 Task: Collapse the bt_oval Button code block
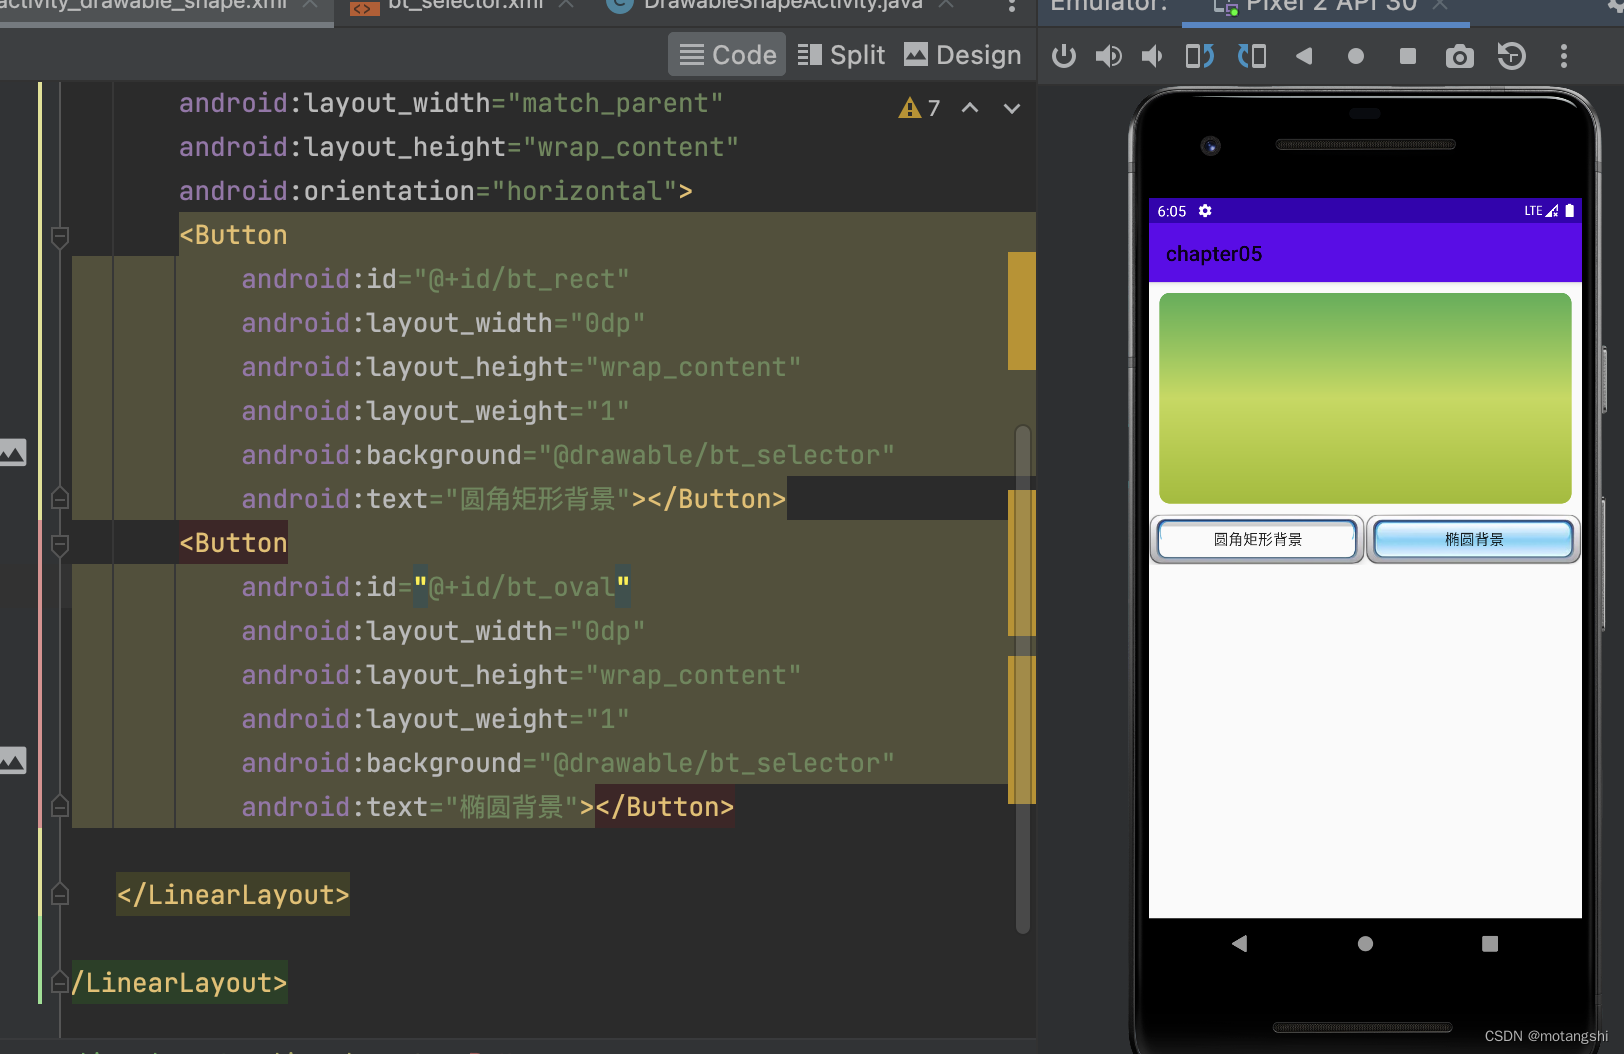pos(59,543)
